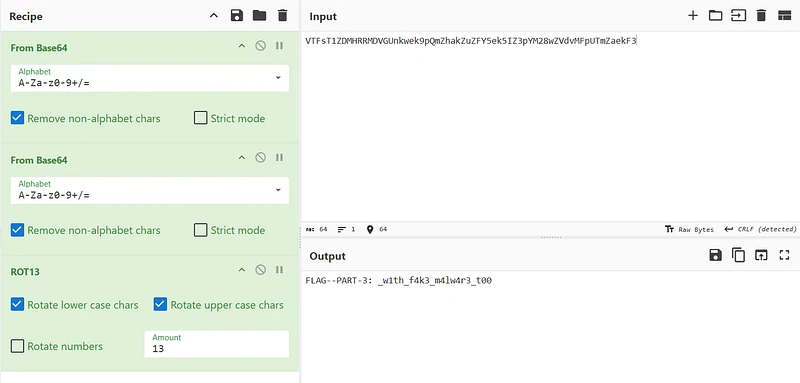The width and height of the screenshot is (800, 383).
Task: Toggle Remove non-alphabet chars in second Base64
Action: 17,230
